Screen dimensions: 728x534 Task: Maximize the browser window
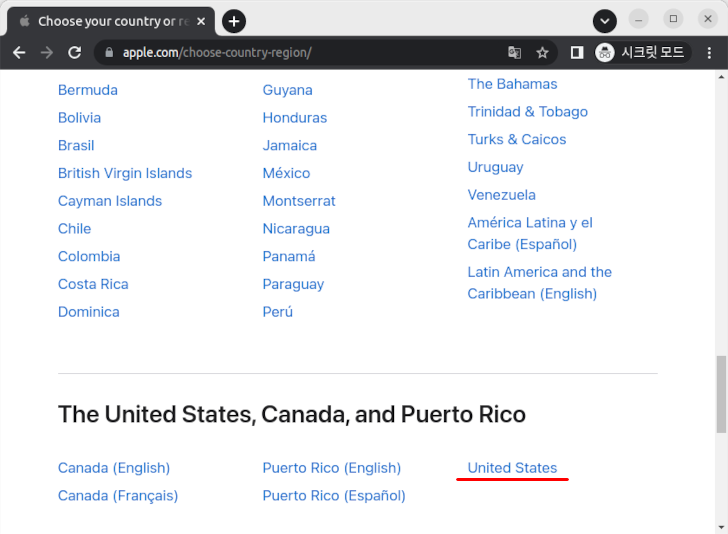point(673,19)
